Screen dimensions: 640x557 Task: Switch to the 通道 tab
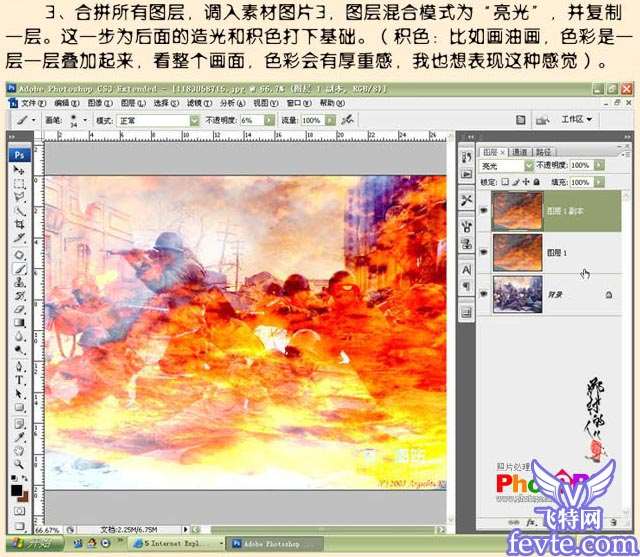coord(520,152)
